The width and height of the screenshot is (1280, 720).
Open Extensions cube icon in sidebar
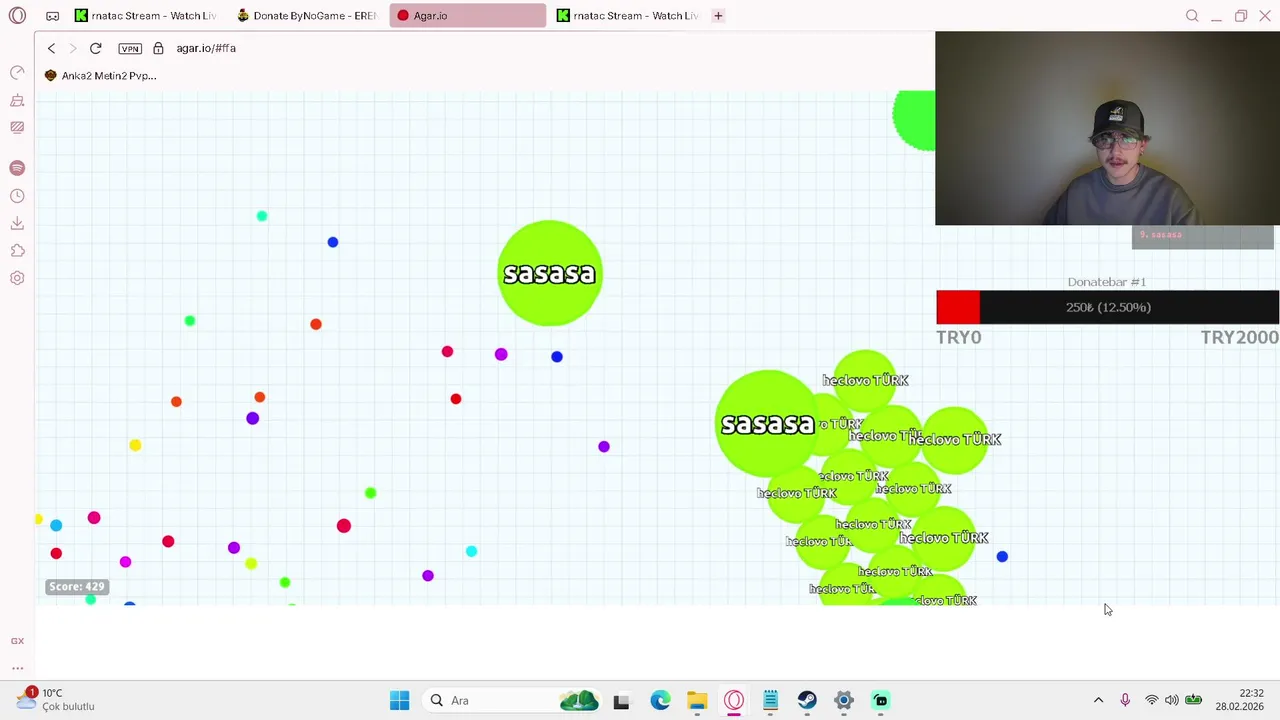17,251
